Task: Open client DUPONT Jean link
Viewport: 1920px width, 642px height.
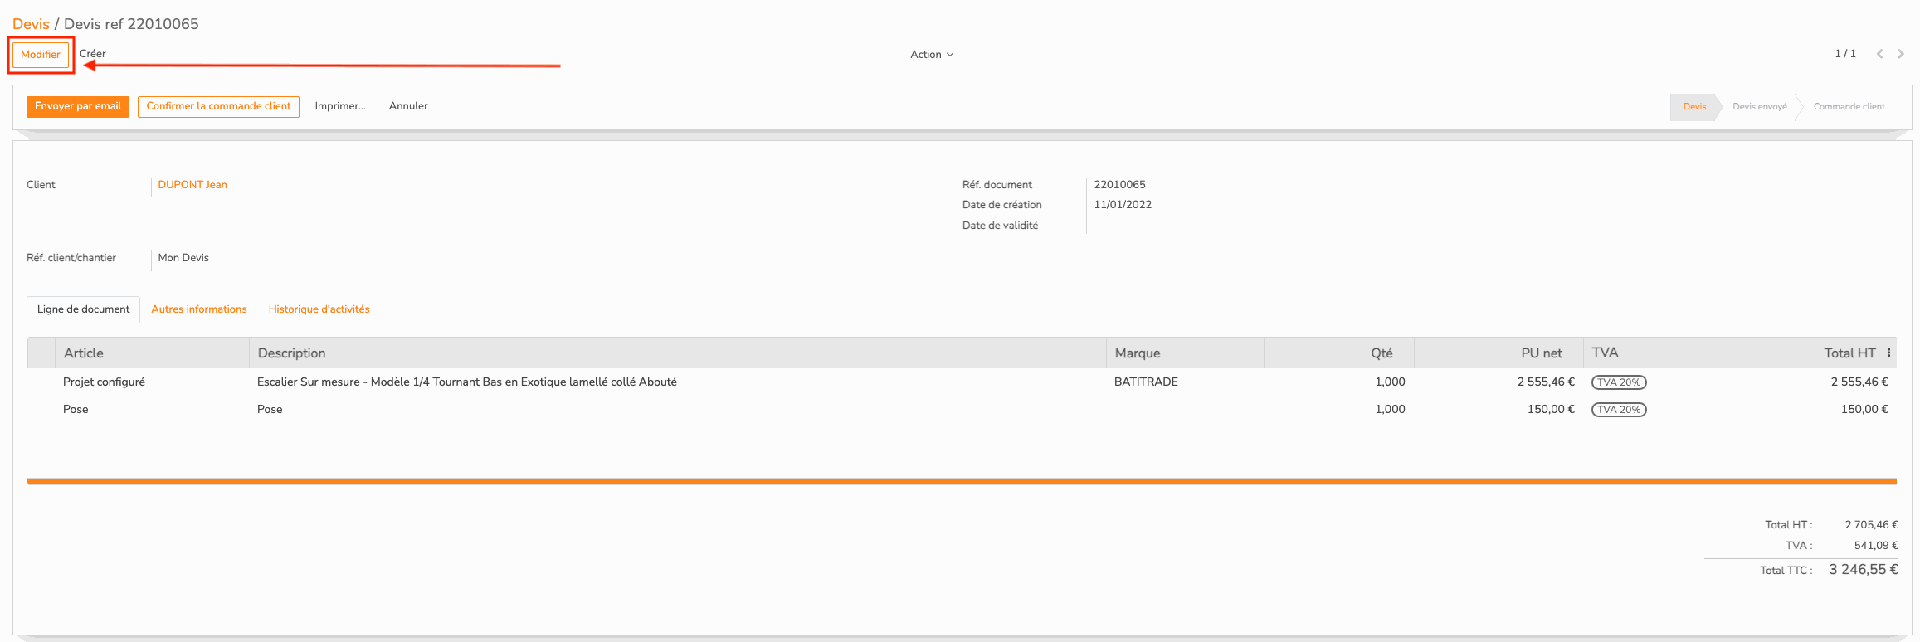Action: (192, 185)
